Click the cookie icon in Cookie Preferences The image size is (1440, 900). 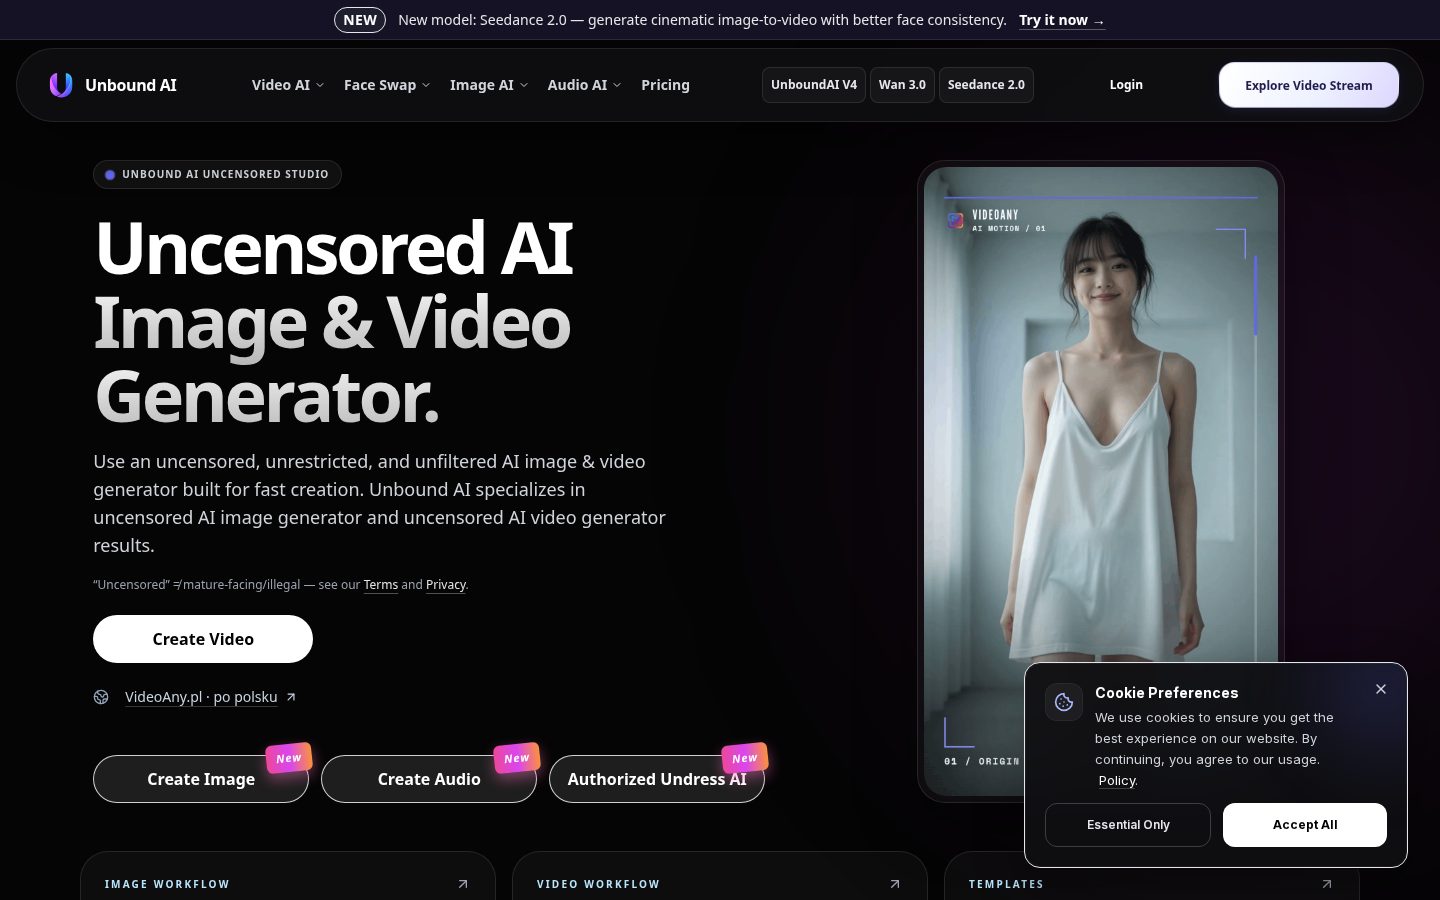(1064, 702)
